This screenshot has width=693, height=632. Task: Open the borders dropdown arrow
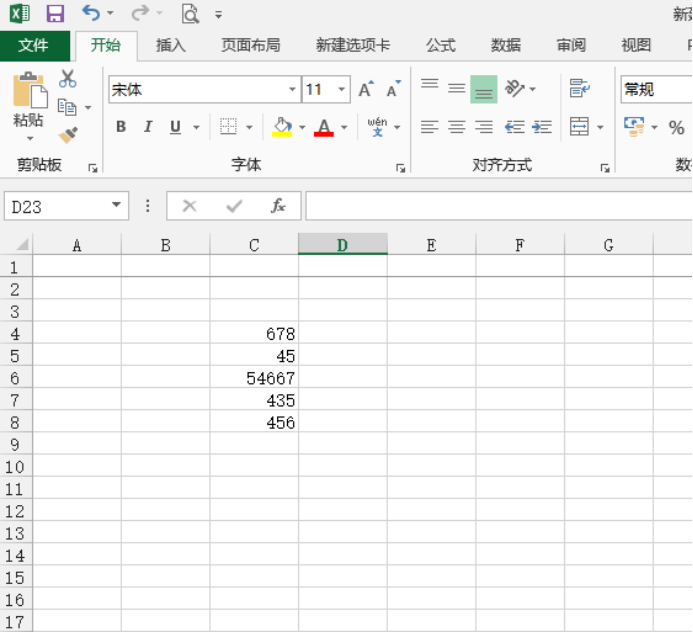pos(249,127)
